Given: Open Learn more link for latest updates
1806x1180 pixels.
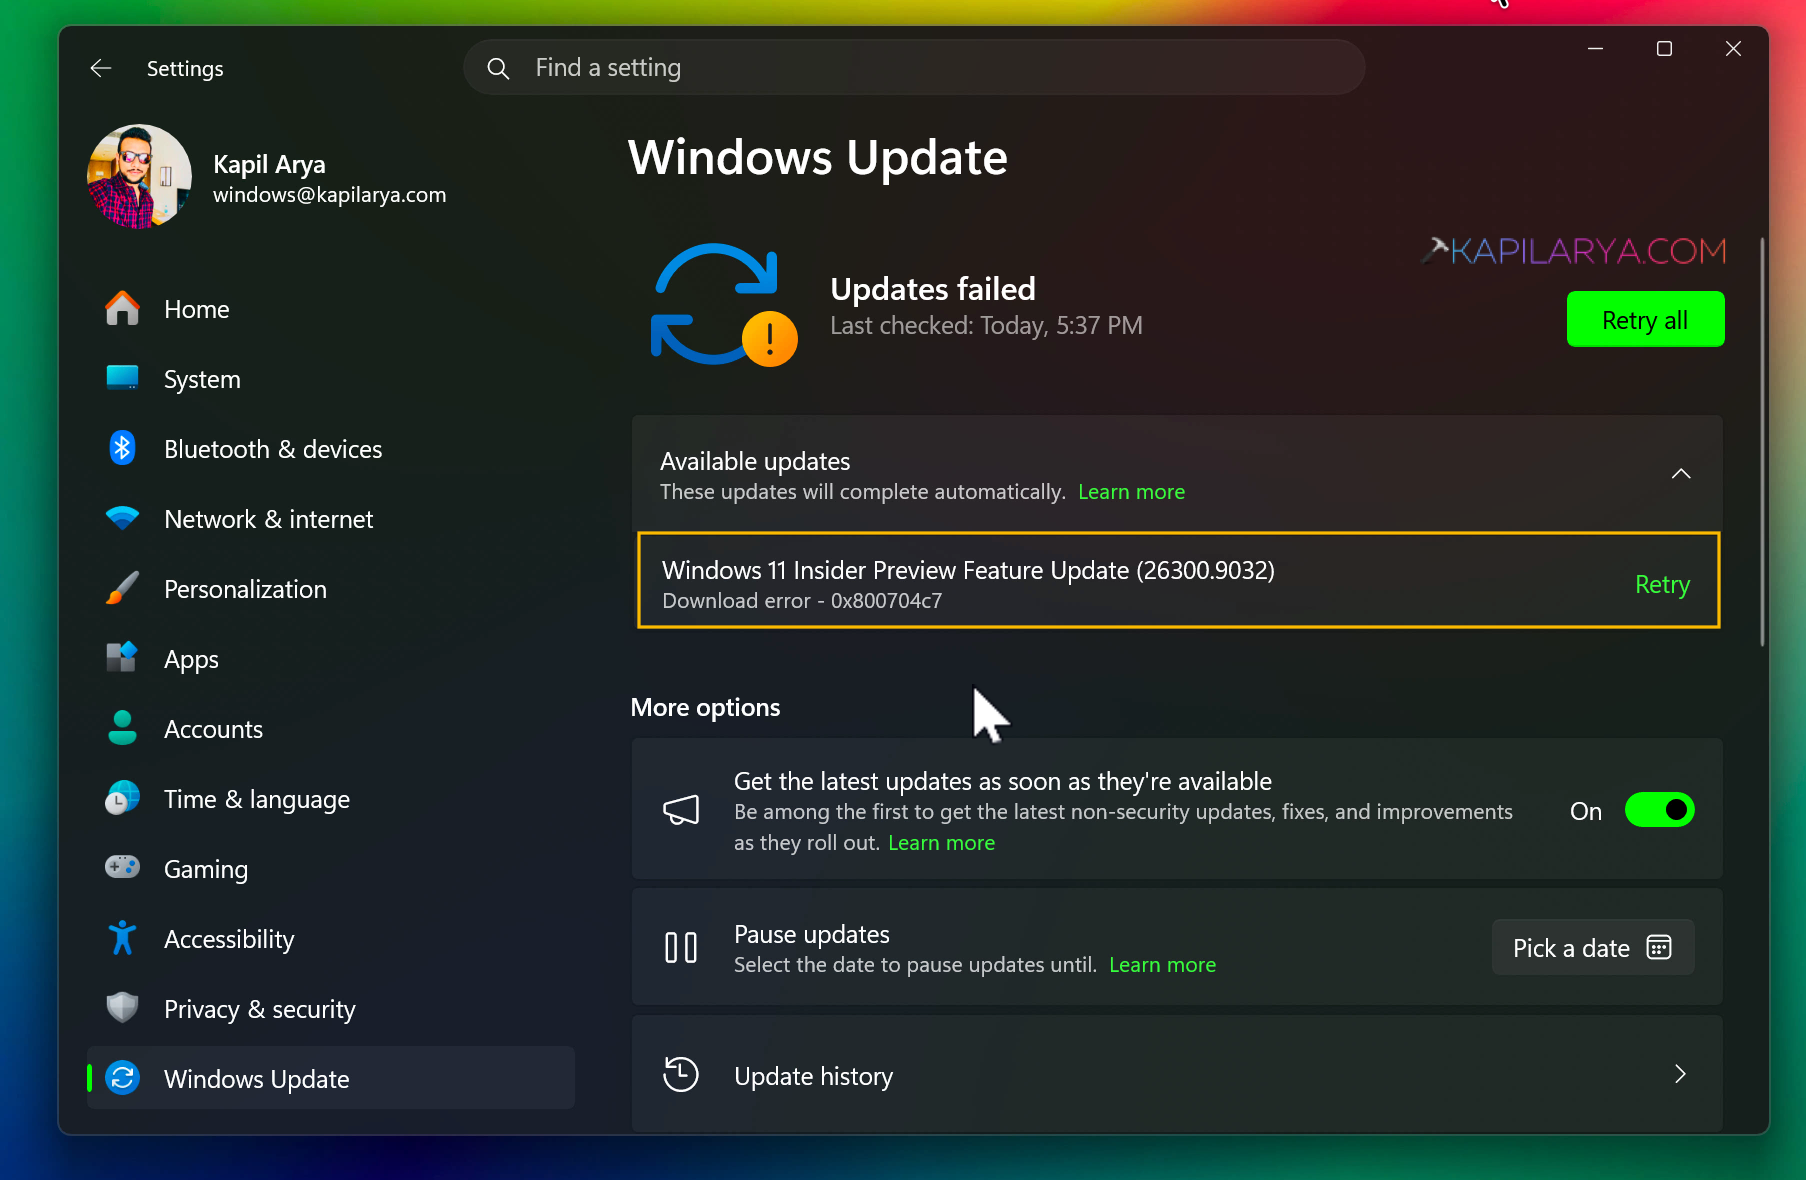Looking at the screenshot, I should 941,843.
